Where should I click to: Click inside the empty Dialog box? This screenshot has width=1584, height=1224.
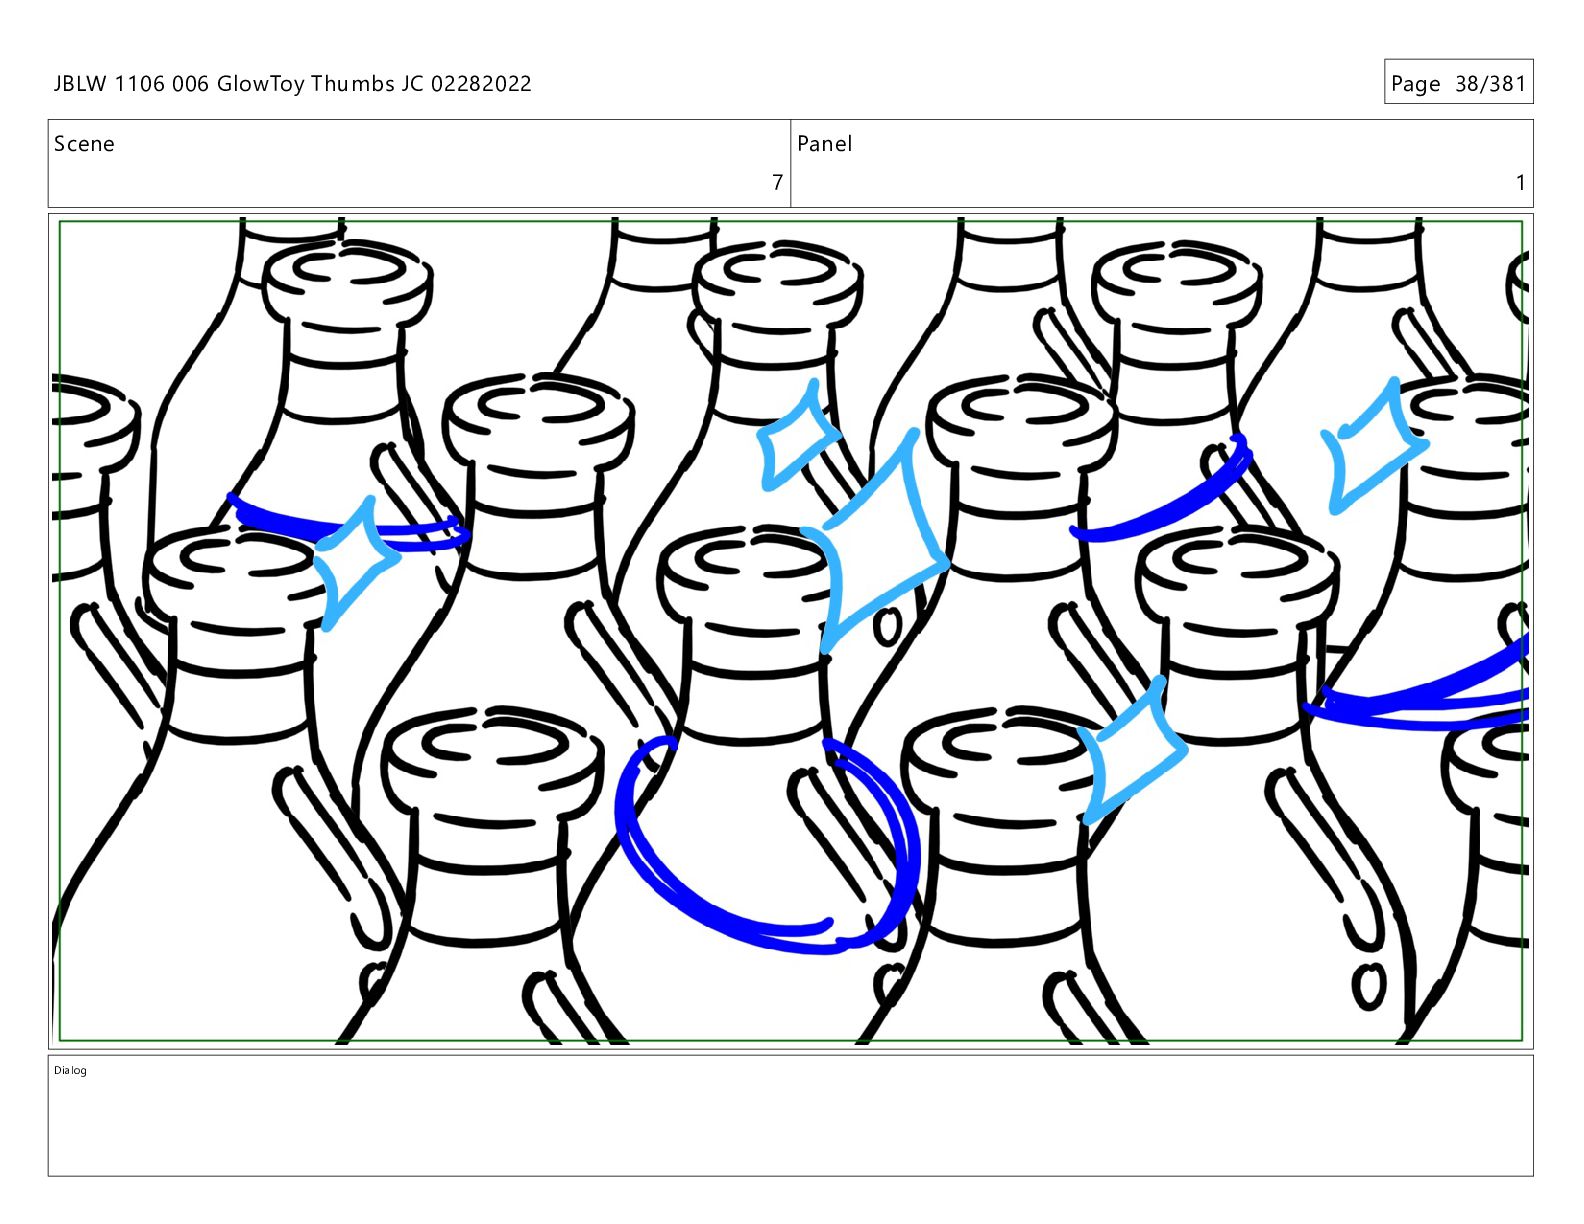(790, 1116)
